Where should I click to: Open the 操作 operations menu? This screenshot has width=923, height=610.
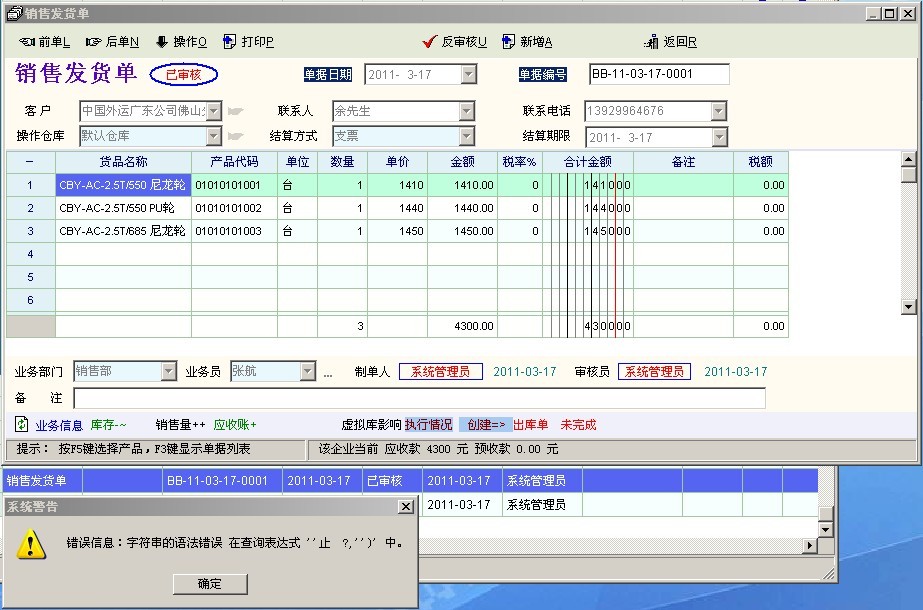(180, 42)
